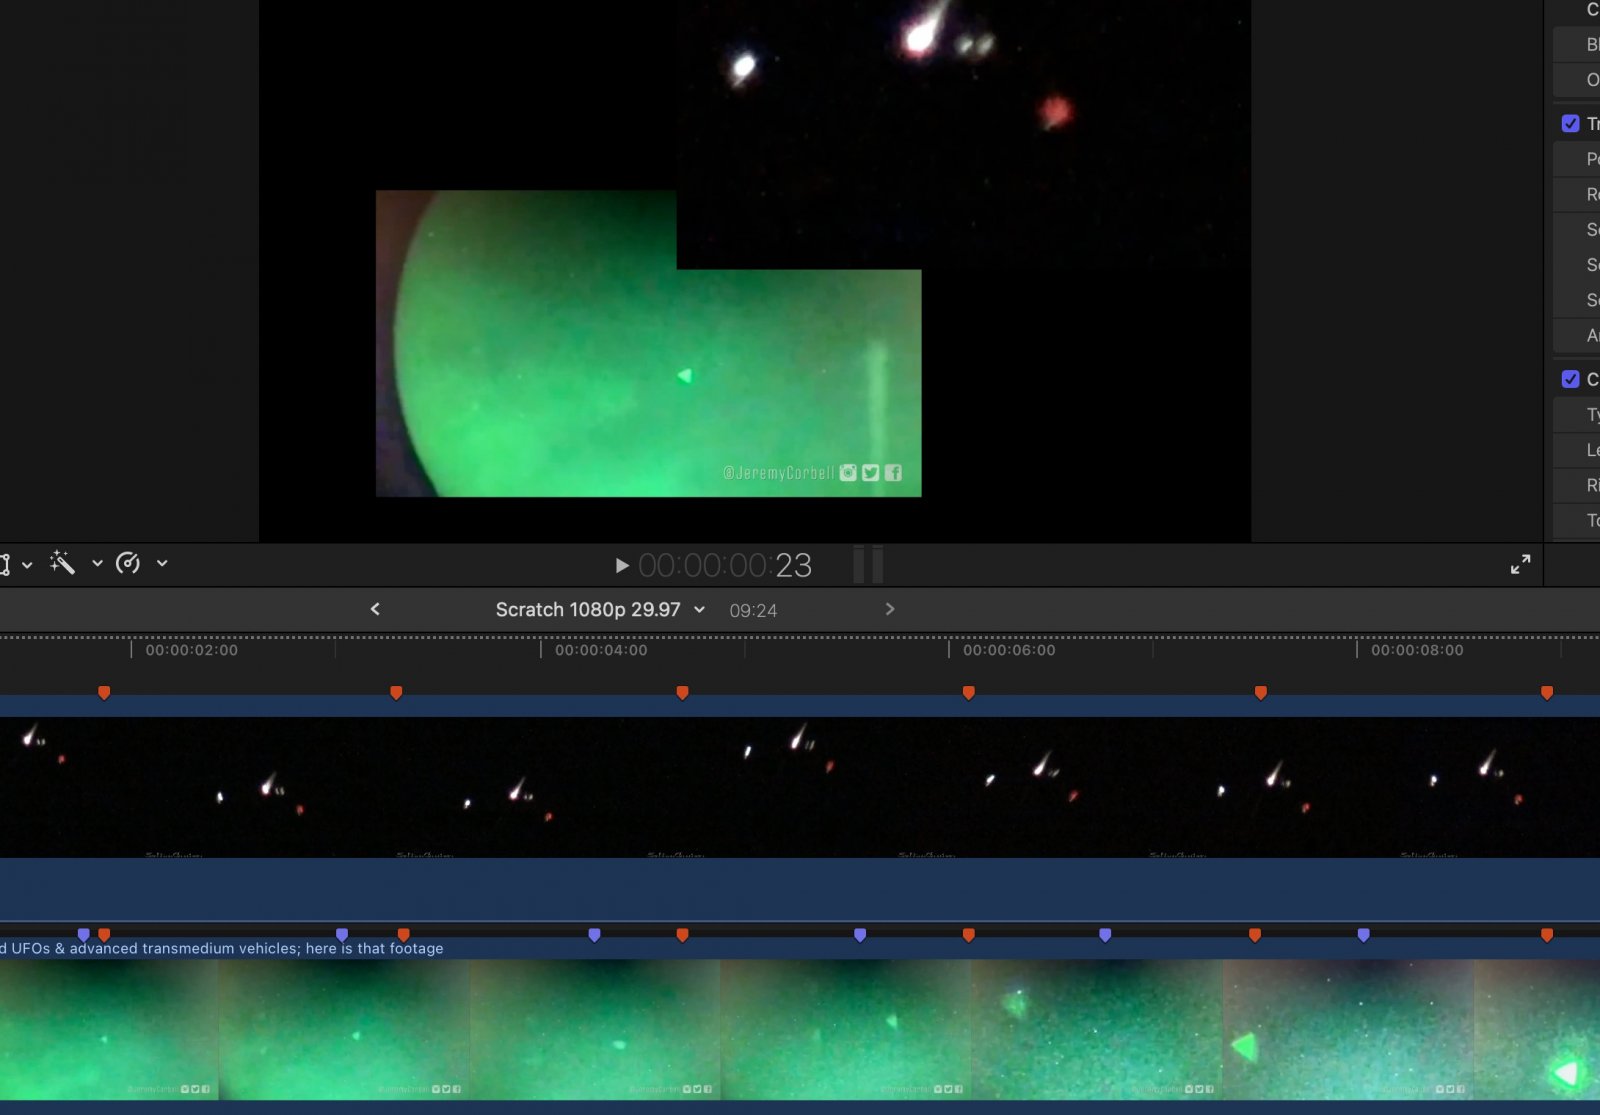Click the audio meters icon
Viewport: 1600px width, 1115px height.
pyautogui.click(x=868, y=565)
